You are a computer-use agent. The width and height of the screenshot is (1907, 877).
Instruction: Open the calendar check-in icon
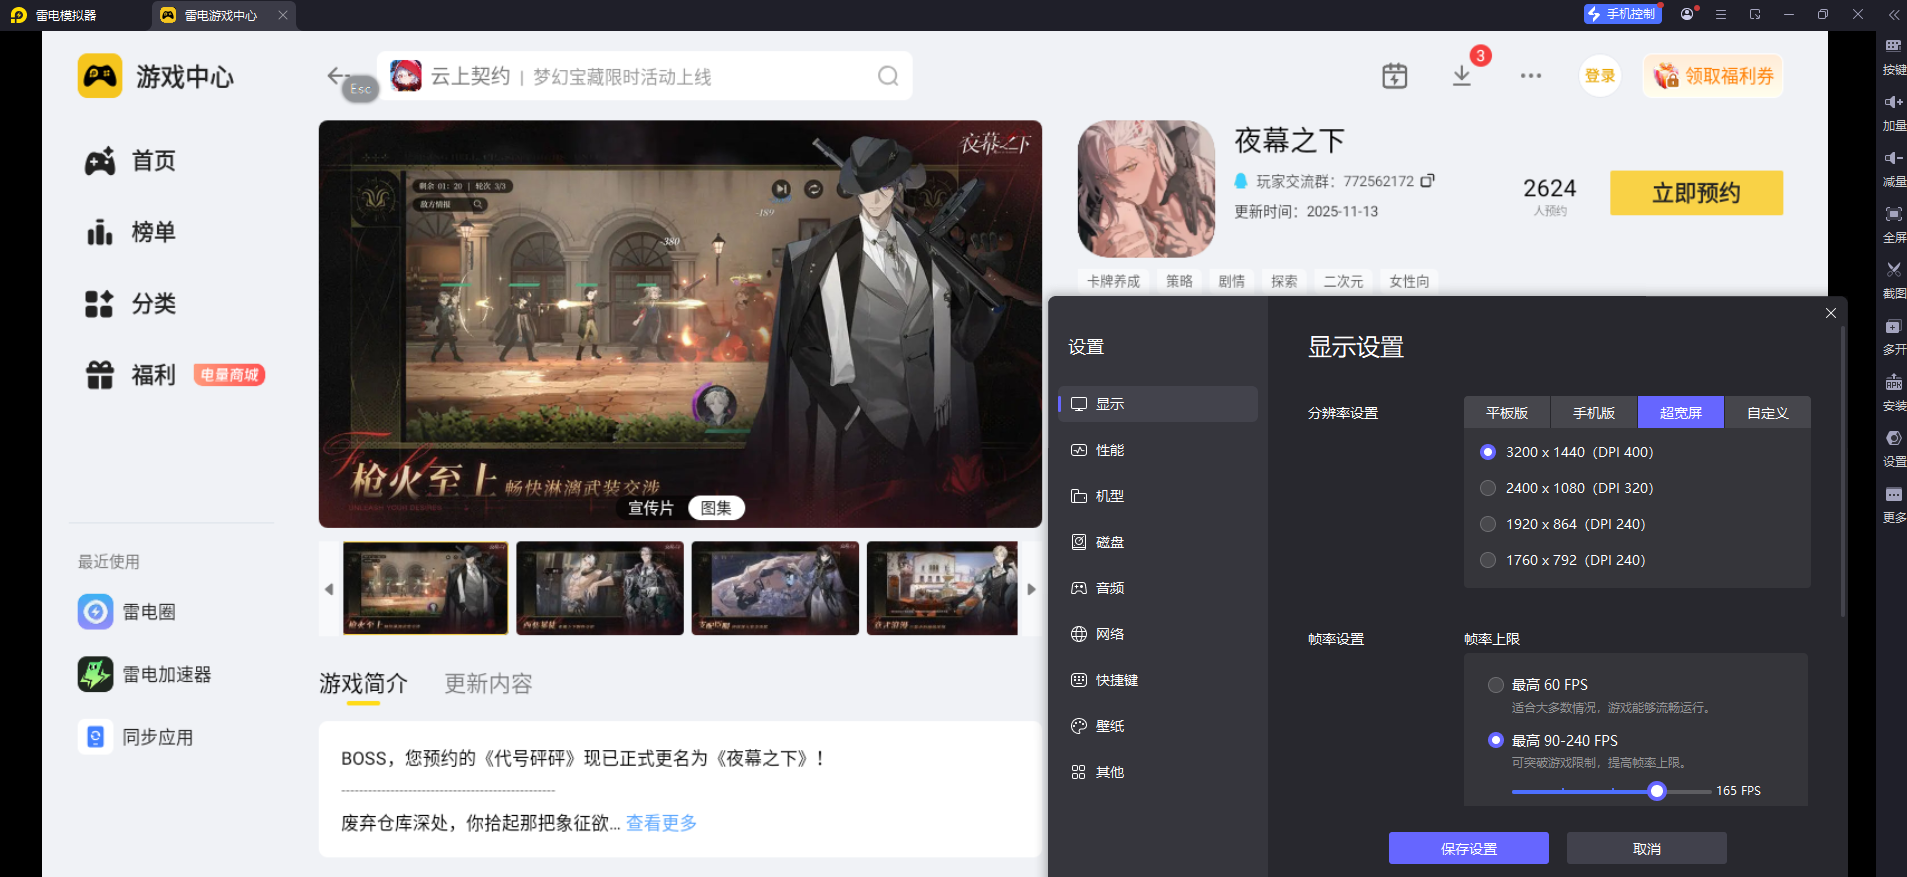coord(1395,76)
